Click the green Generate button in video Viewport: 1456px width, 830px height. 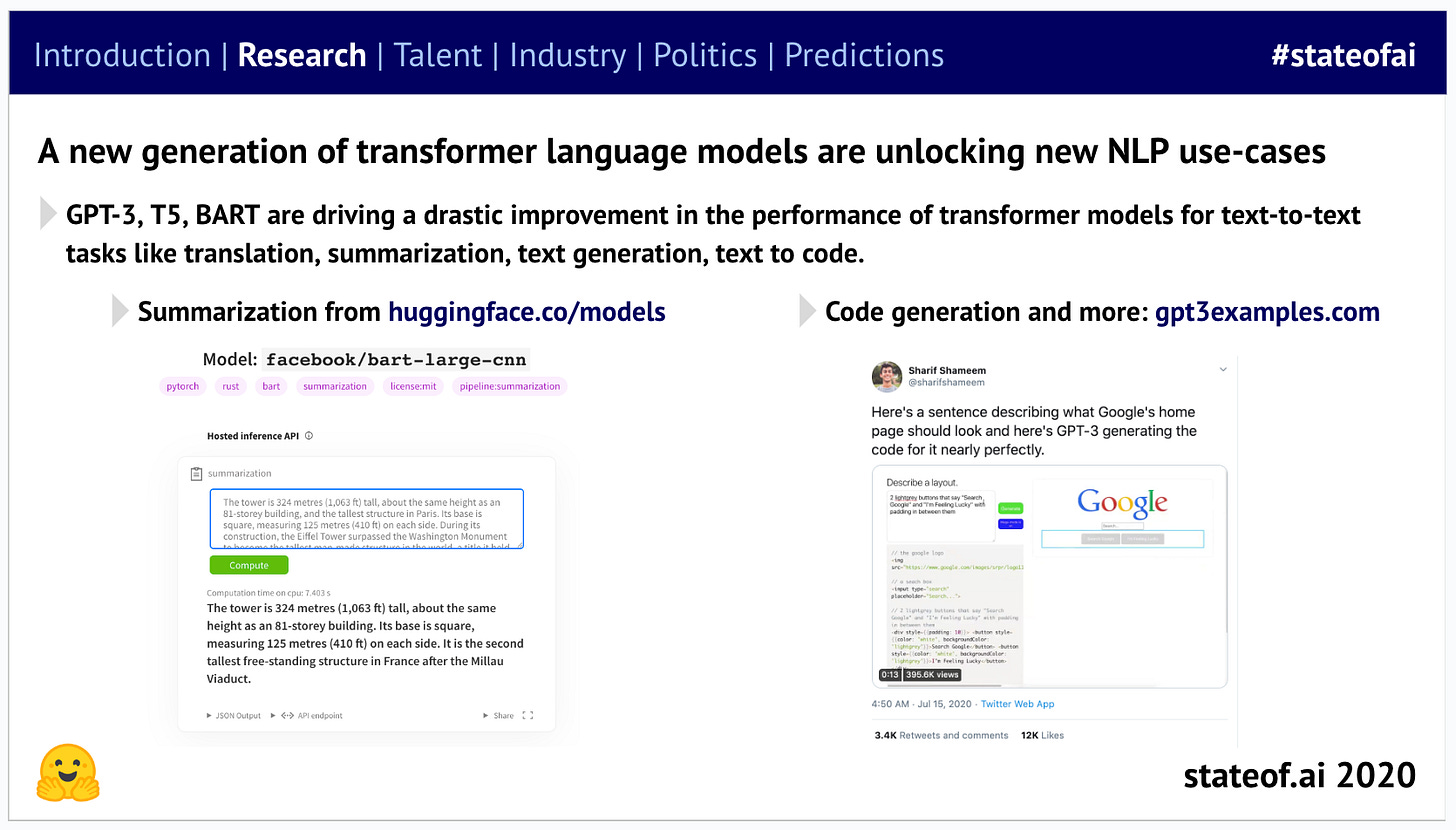1010,508
